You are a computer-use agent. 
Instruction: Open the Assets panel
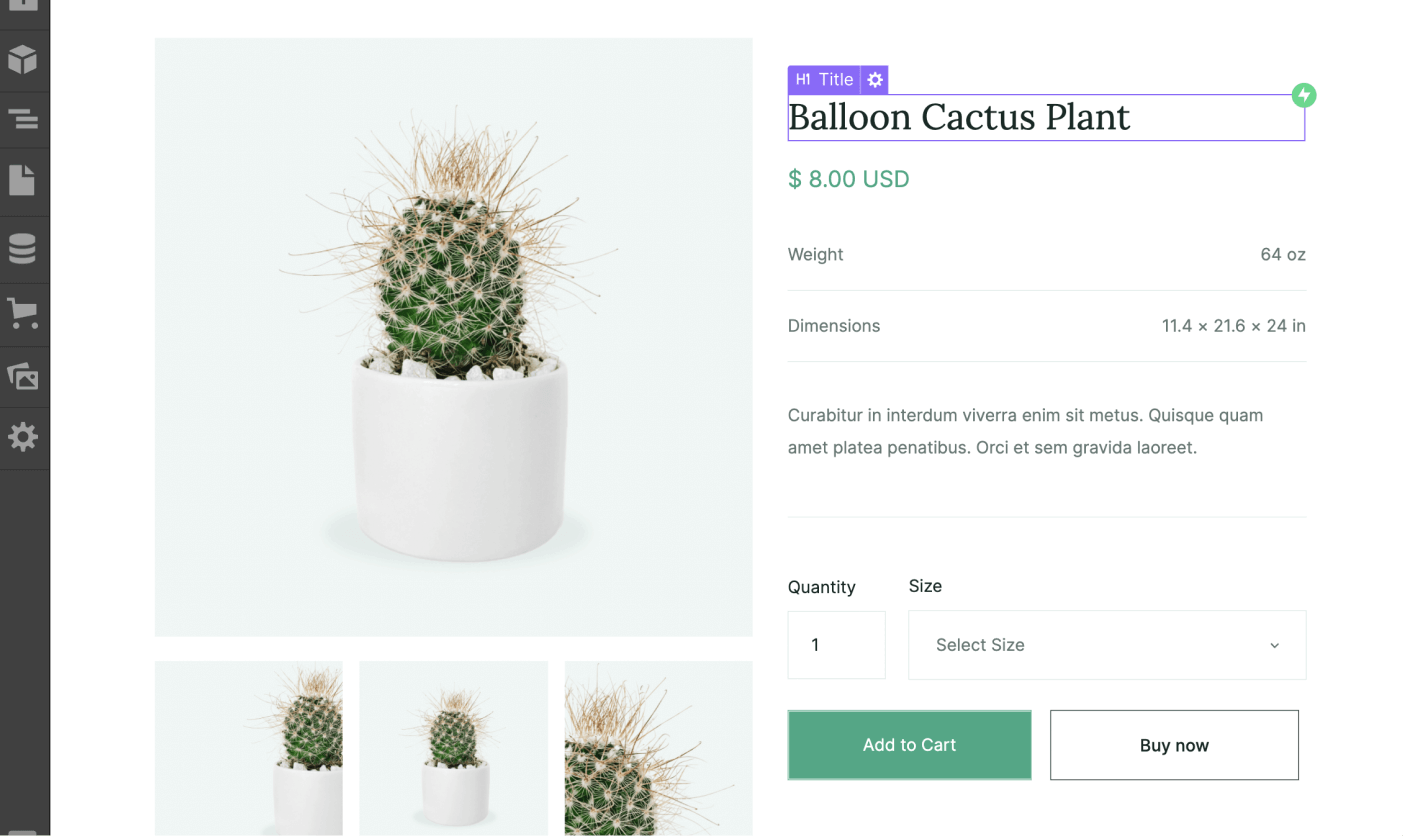tap(24, 377)
